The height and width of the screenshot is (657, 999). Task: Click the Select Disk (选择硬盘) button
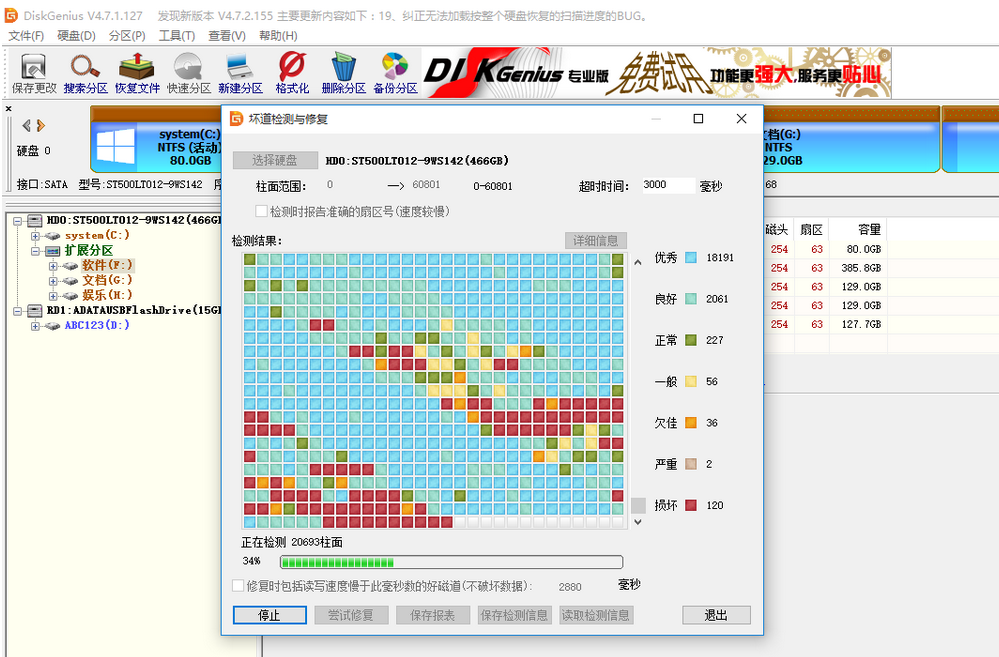(x=275, y=160)
